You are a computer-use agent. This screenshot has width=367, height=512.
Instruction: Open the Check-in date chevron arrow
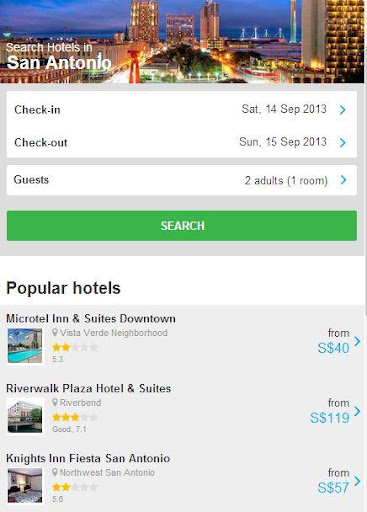343,110
